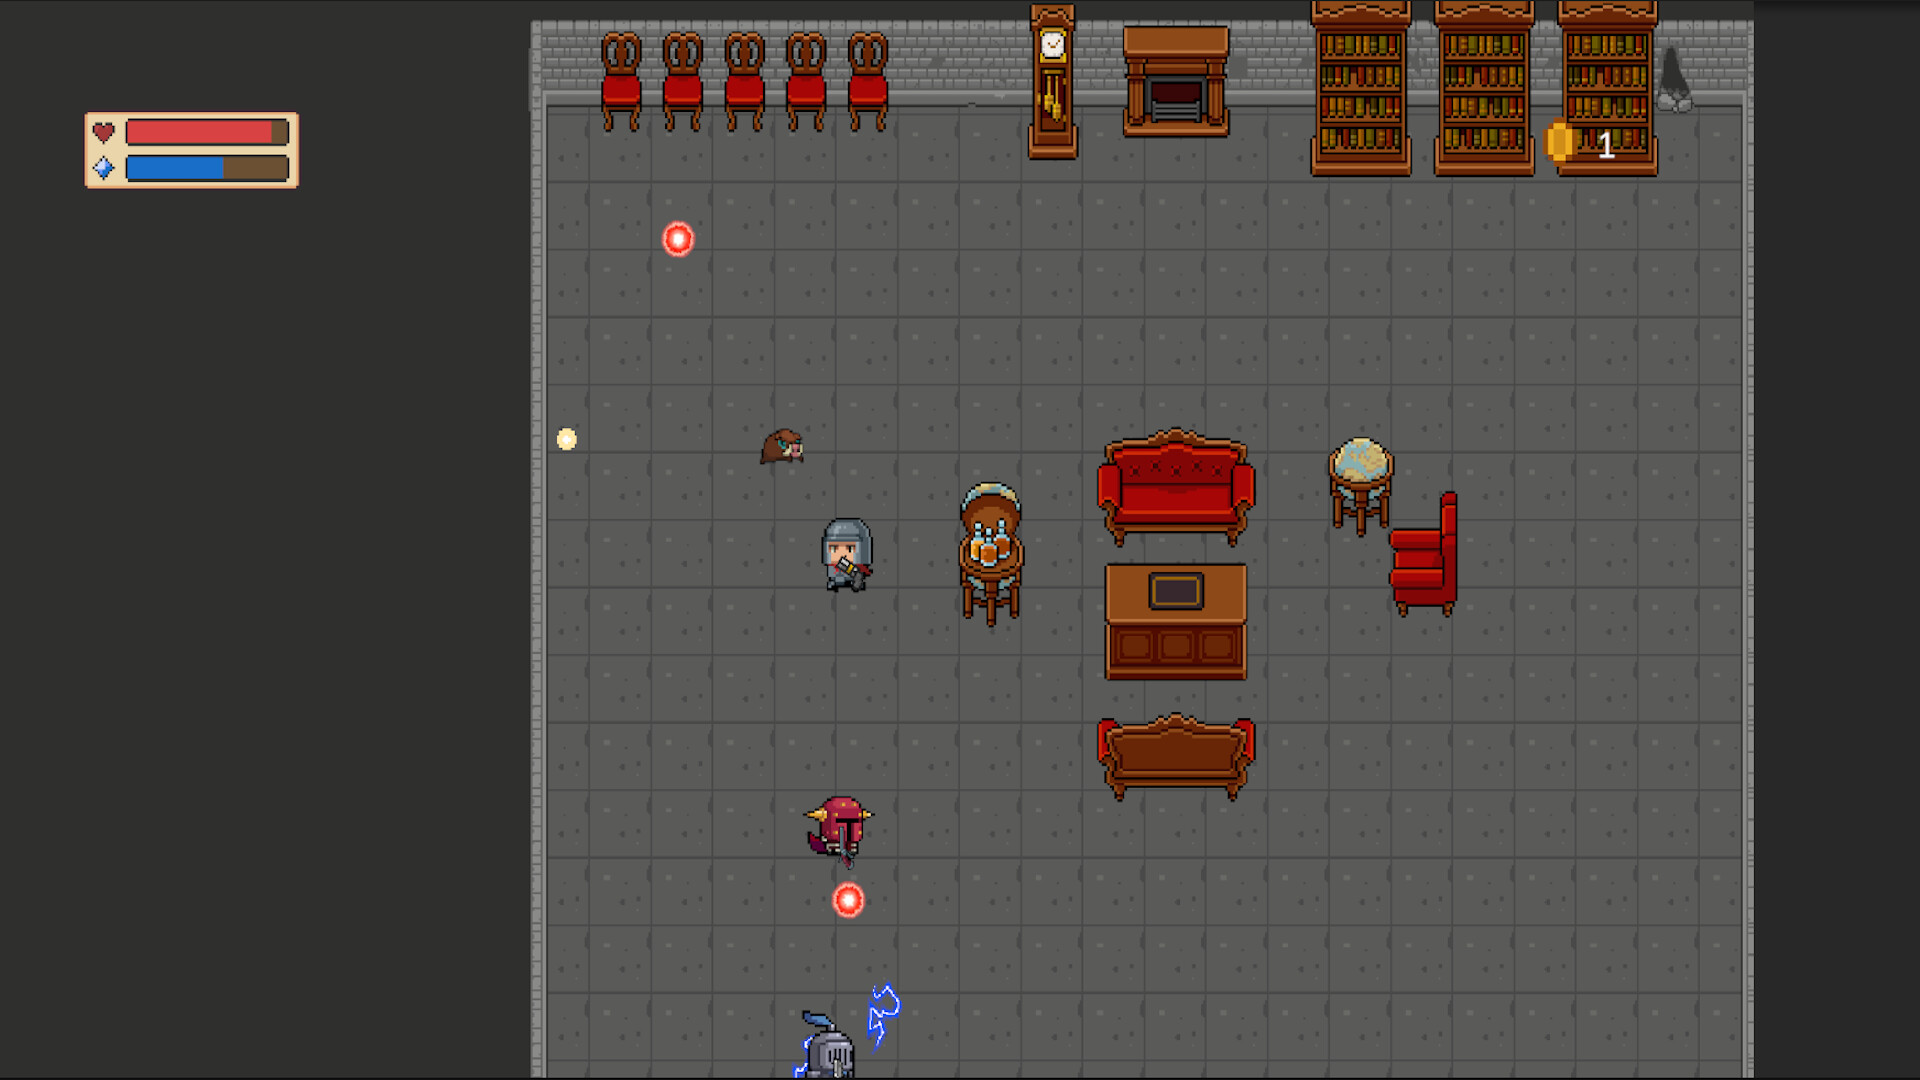Click the blue diamond icon beside the mana bar
Image resolution: width=1920 pixels, height=1080 pixels.
[103, 167]
